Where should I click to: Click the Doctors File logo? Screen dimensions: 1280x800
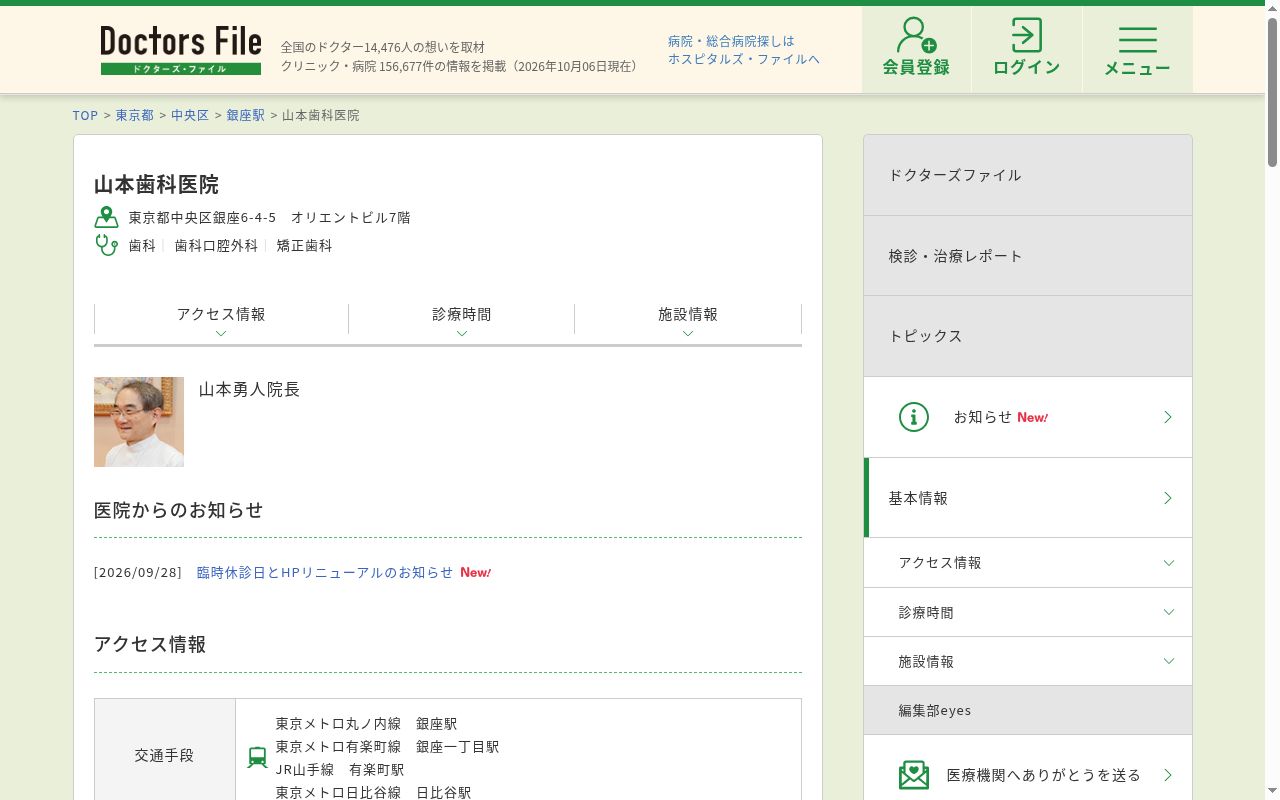coord(181,50)
